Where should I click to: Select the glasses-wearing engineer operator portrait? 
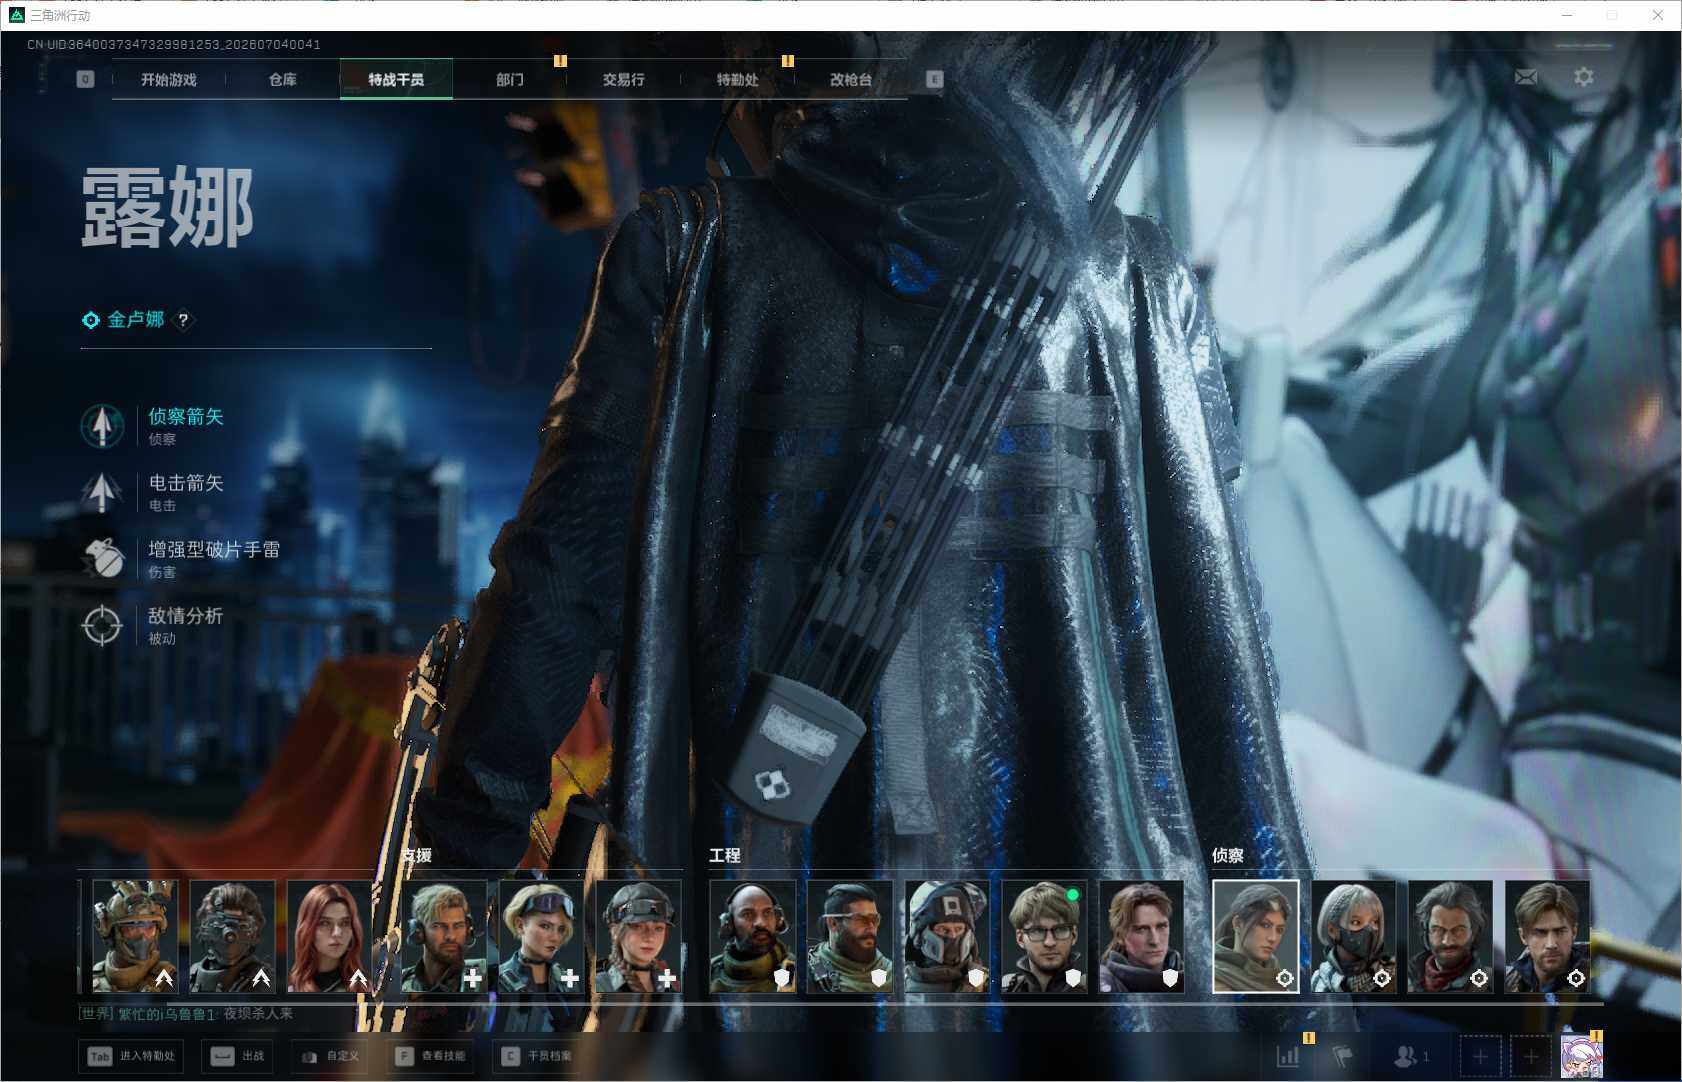(1044, 937)
